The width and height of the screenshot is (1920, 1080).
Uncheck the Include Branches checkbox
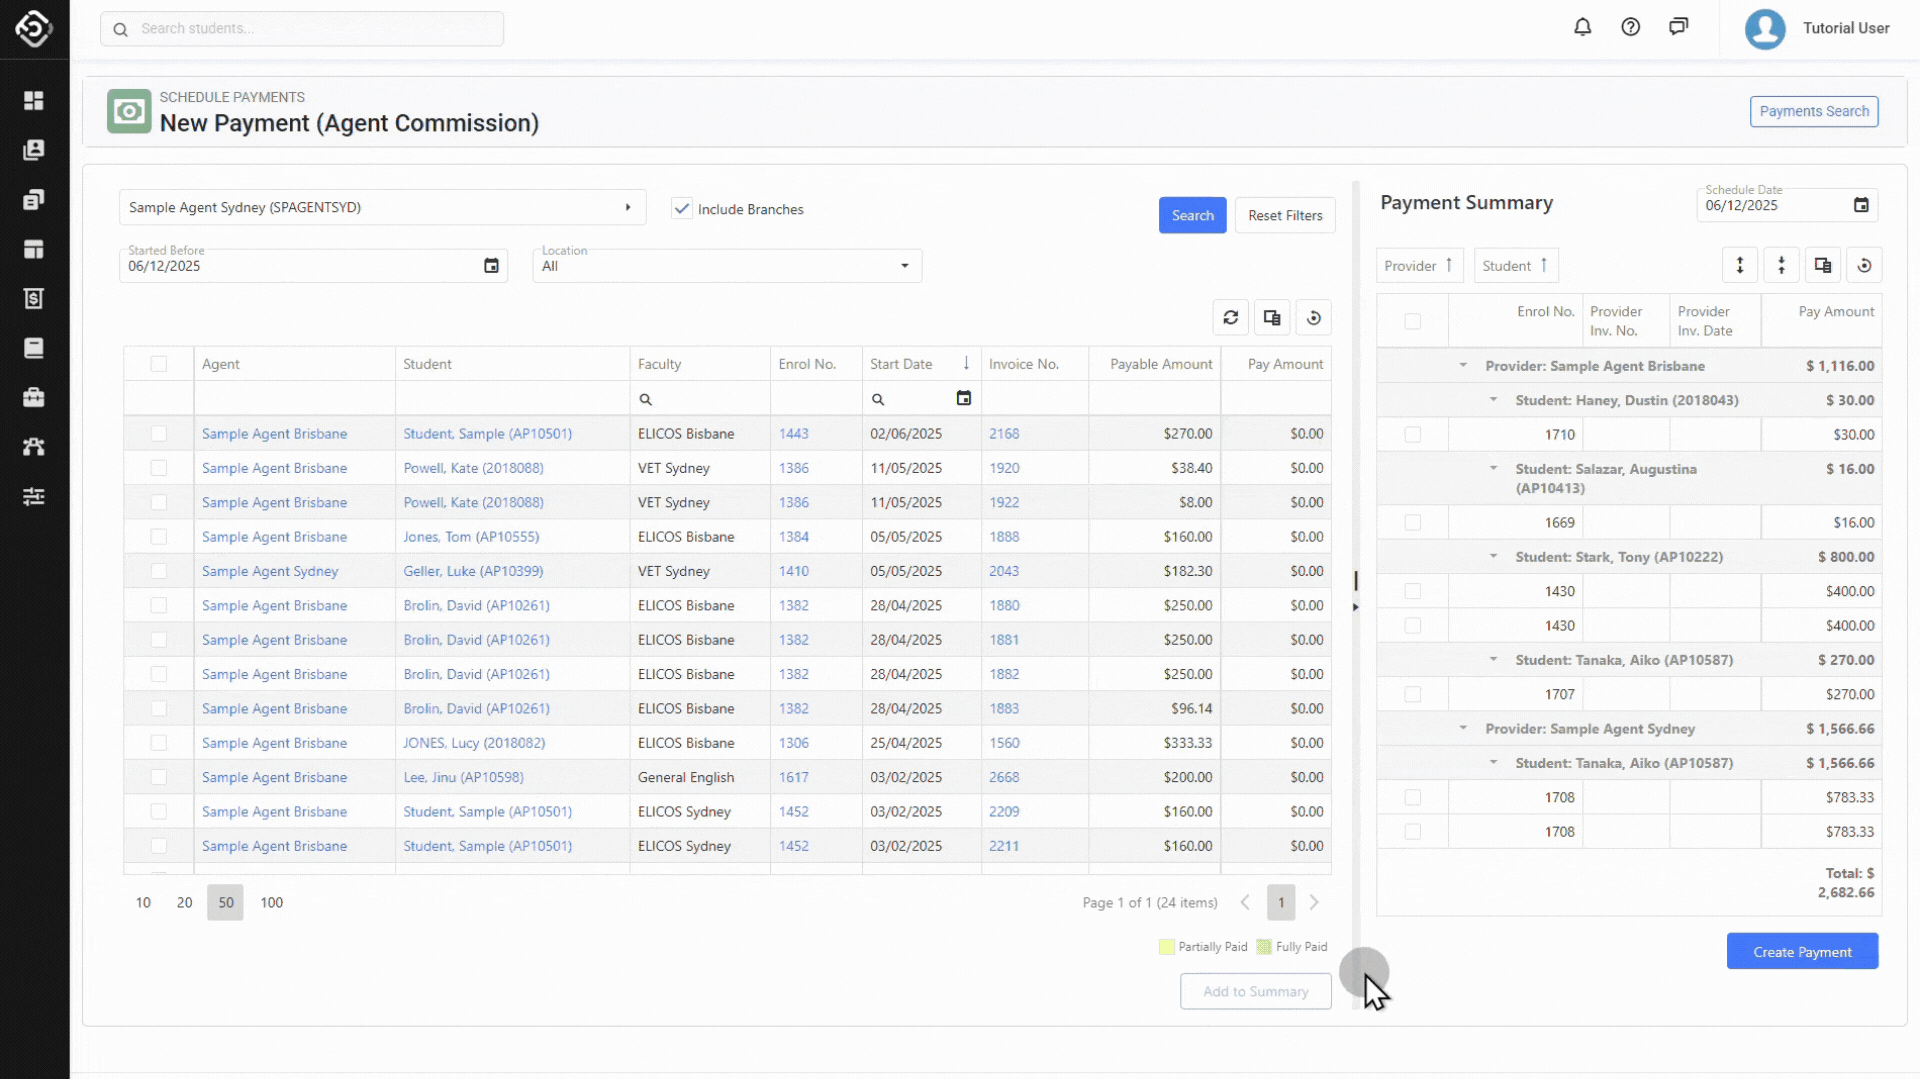[682, 209]
